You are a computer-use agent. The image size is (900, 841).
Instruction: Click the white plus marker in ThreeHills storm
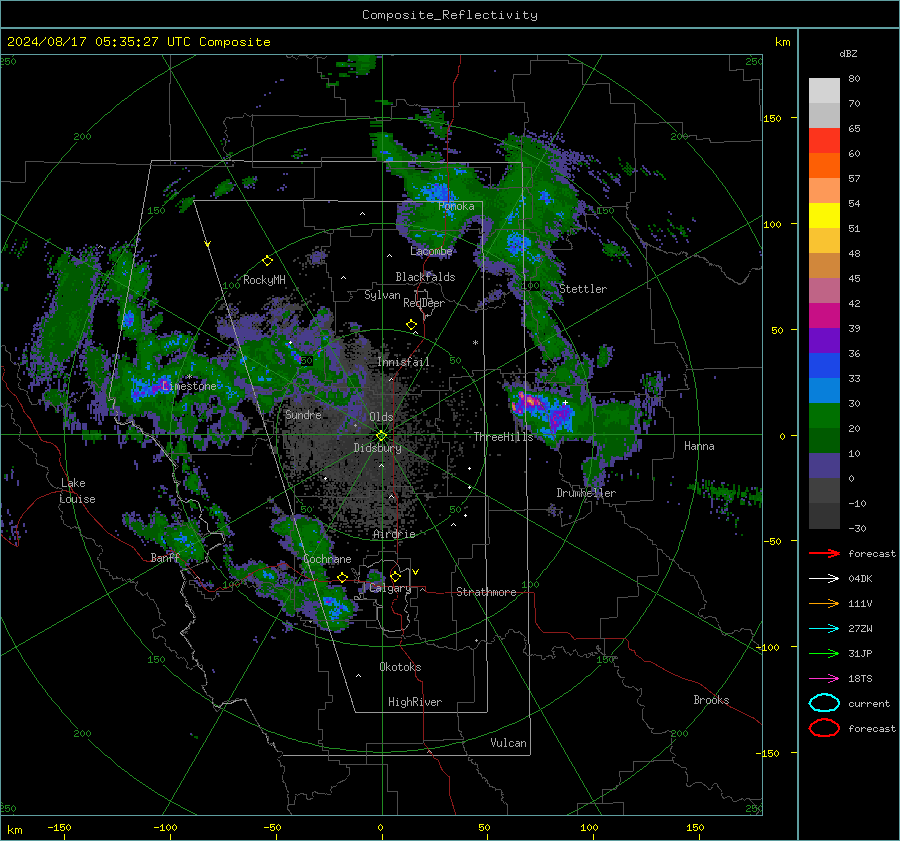click(565, 402)
